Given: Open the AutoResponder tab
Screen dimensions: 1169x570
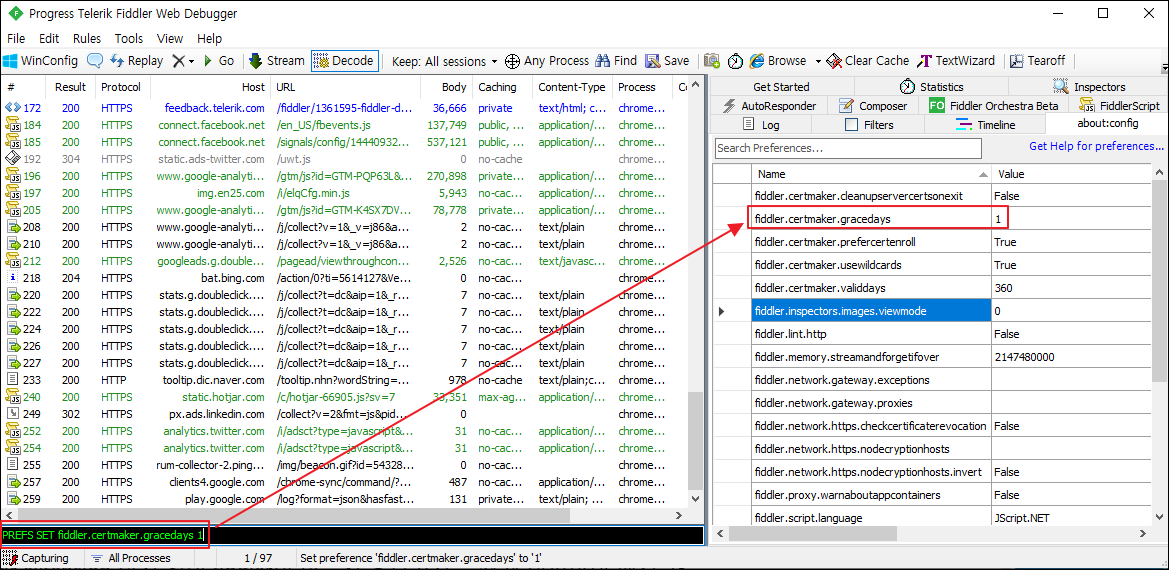Looking at the screenshot, I should 768,106.
